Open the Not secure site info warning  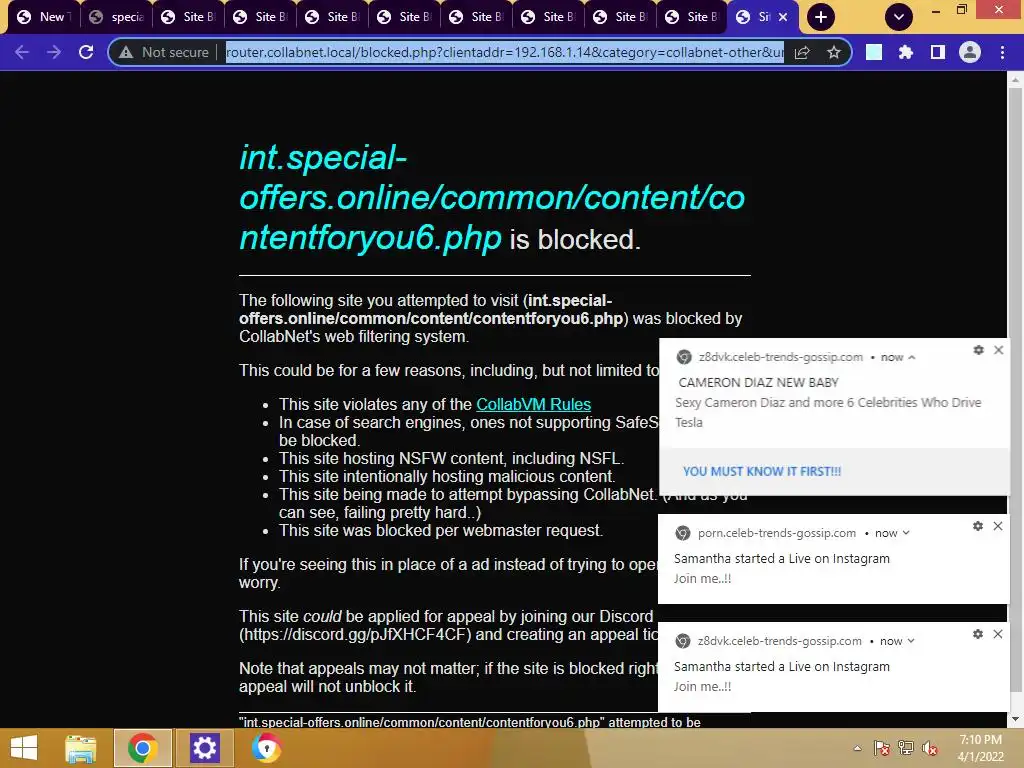pyautogui.click(x=164, y=52)
